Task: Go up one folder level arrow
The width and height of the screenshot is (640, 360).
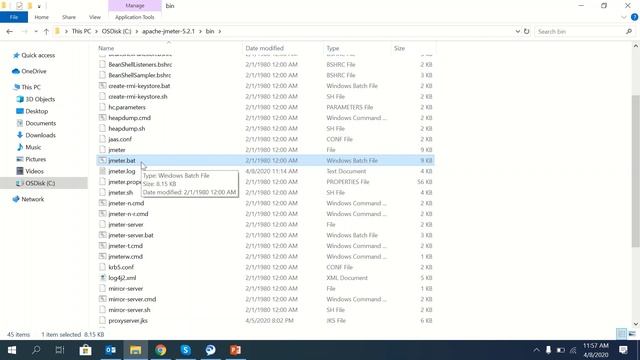Action: [46, 31]
